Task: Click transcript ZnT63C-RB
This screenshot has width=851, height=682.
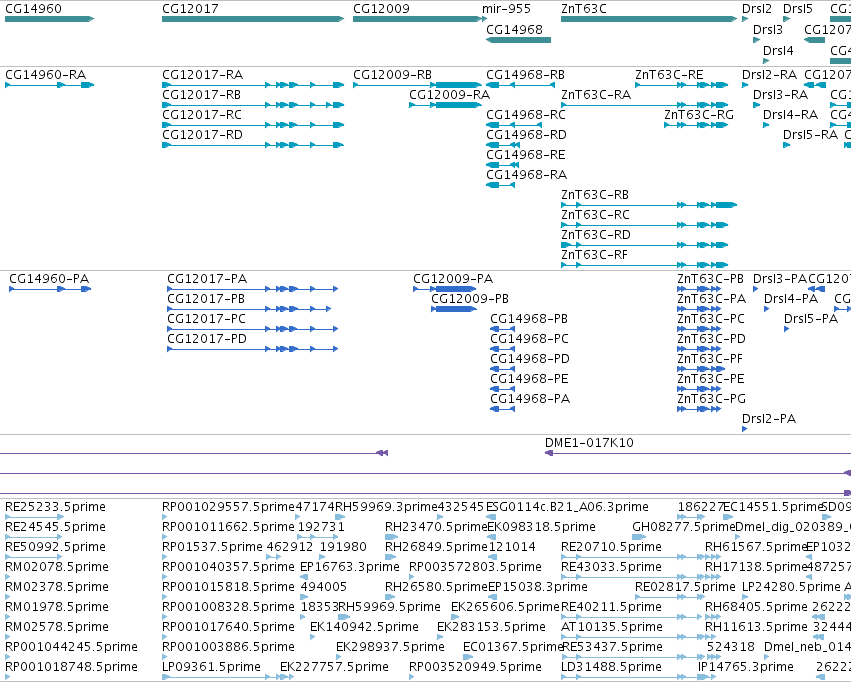Action: (x=595, y=194)
